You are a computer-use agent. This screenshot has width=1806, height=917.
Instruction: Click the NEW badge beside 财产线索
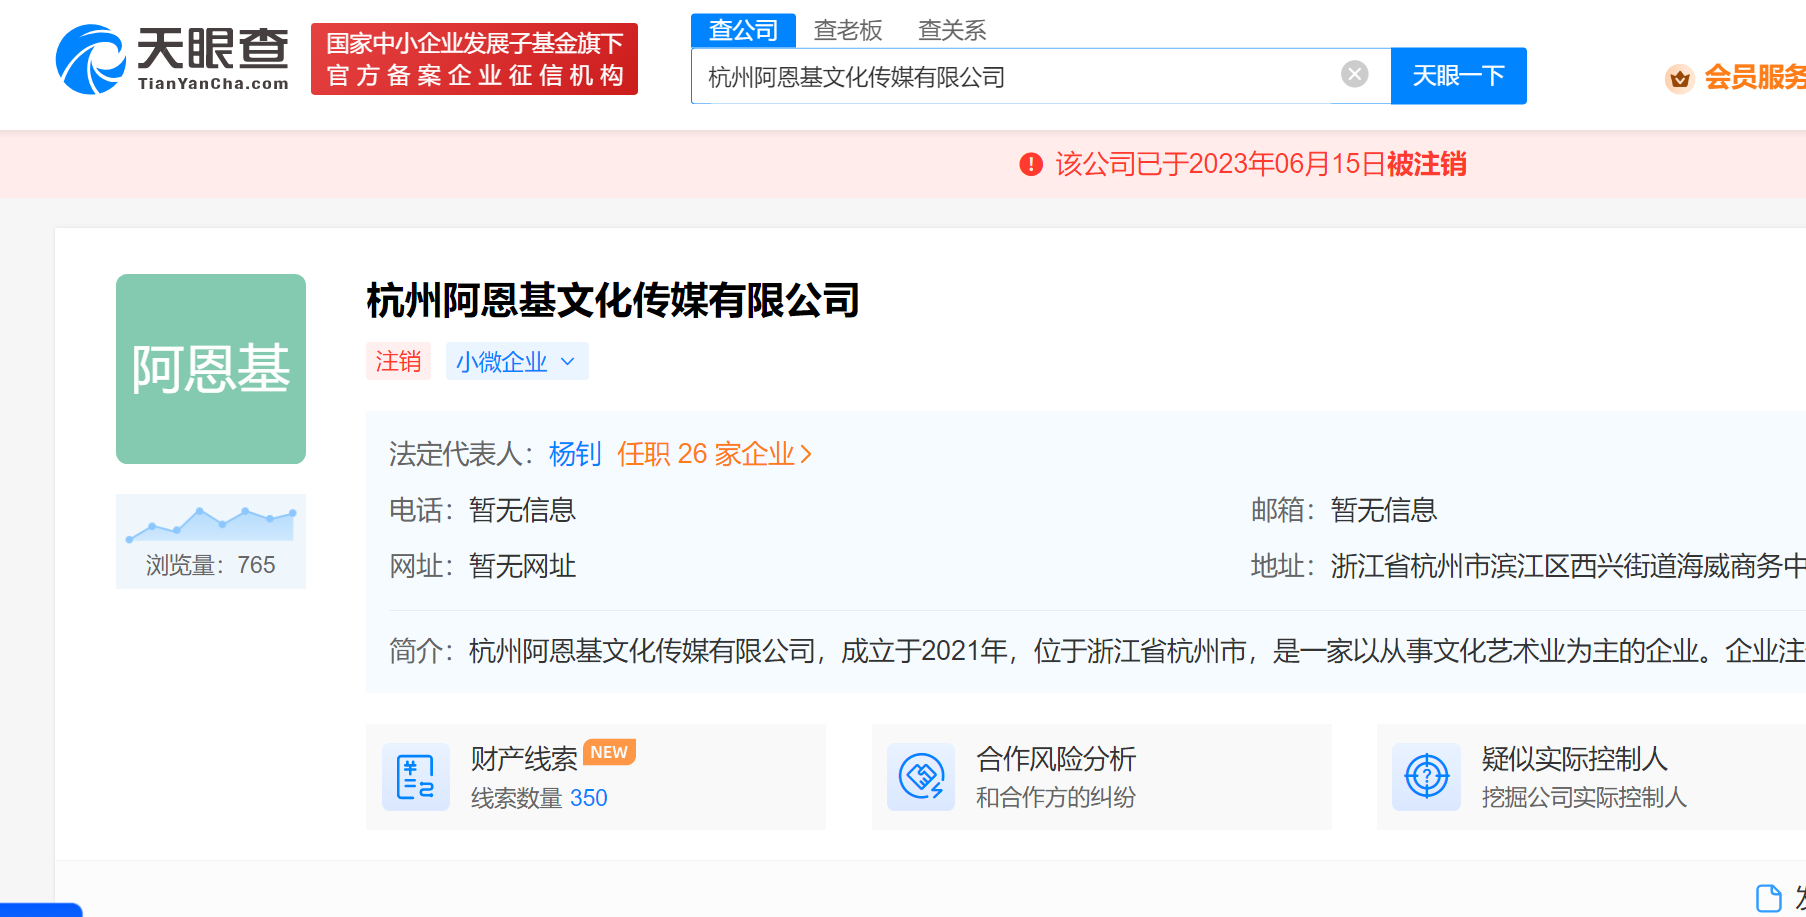pyautogui.click(x=609, y=752)
